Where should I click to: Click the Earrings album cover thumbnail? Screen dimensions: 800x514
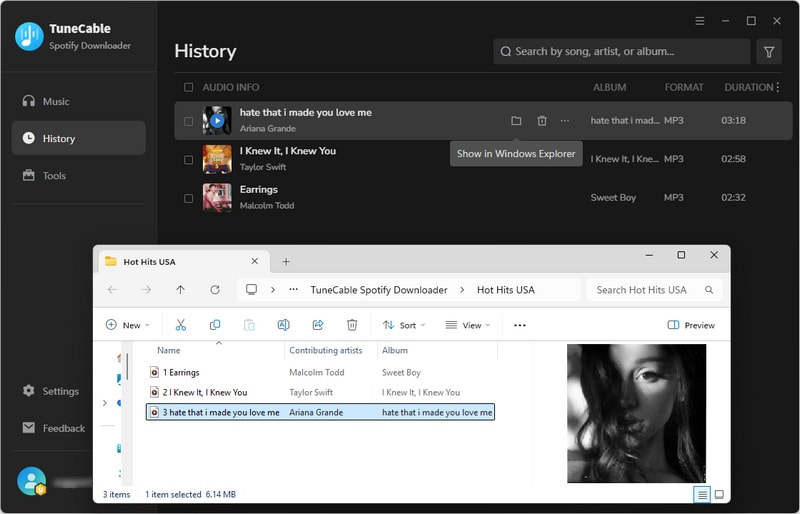click(217, 198)
